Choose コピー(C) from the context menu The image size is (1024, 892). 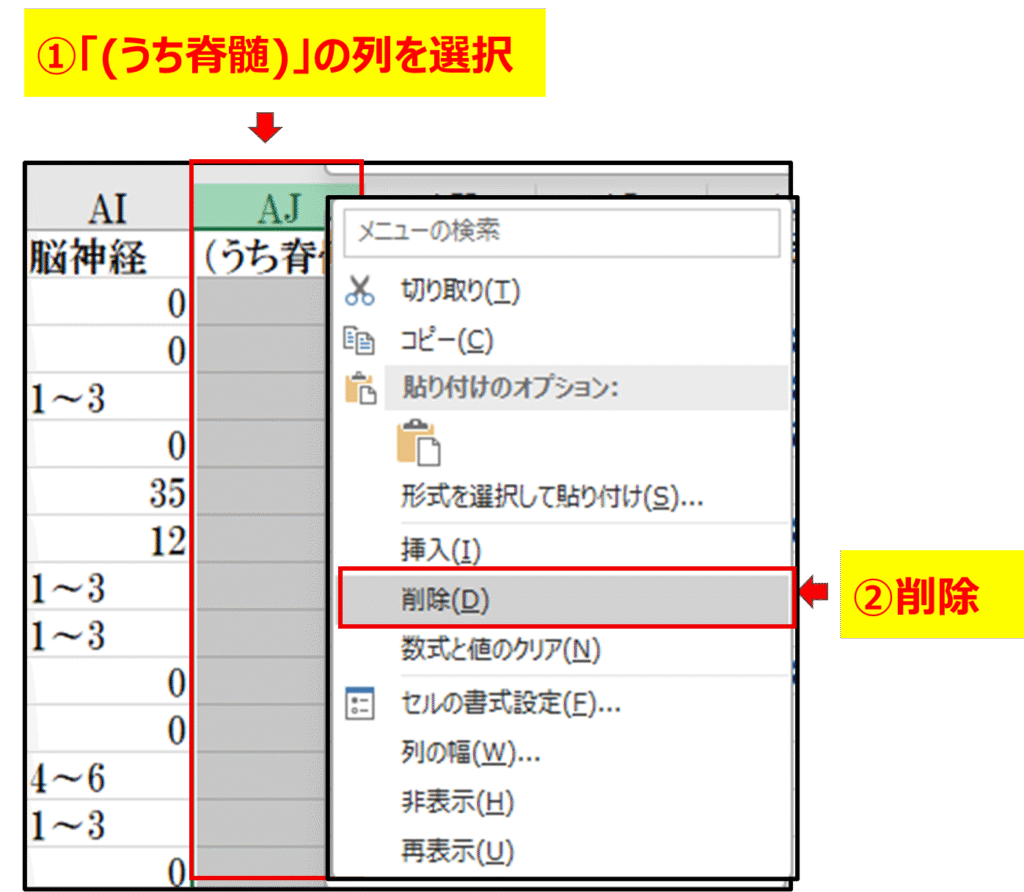447,341
